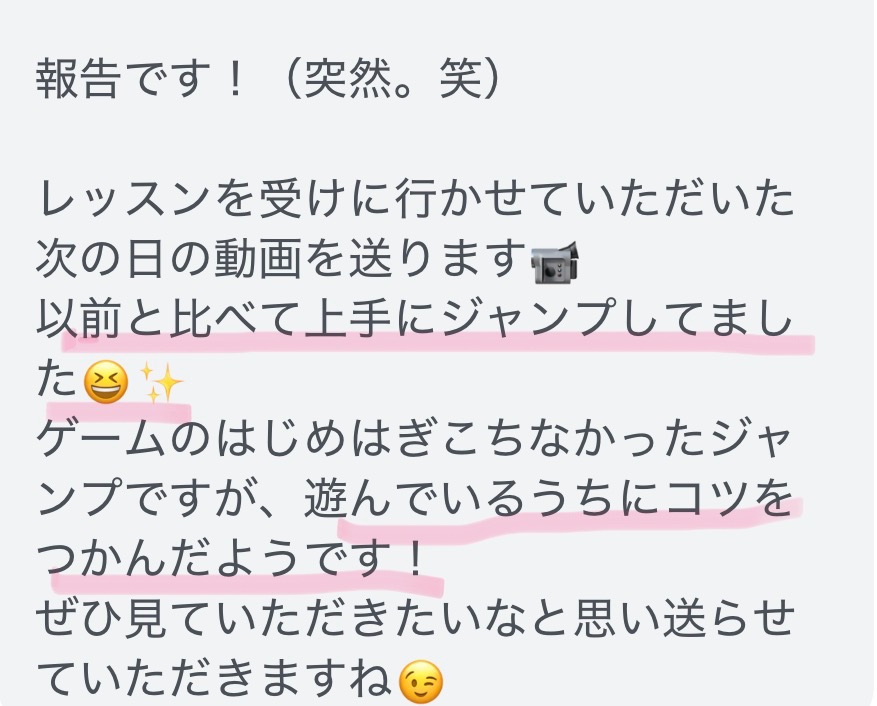Click the word ジャンプ in the highlighted line

527,321
